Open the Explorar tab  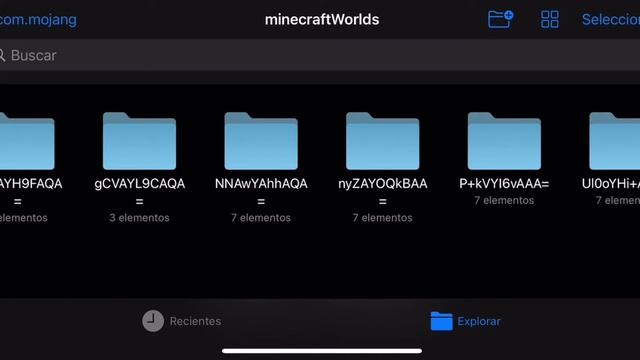pos(466,321)
